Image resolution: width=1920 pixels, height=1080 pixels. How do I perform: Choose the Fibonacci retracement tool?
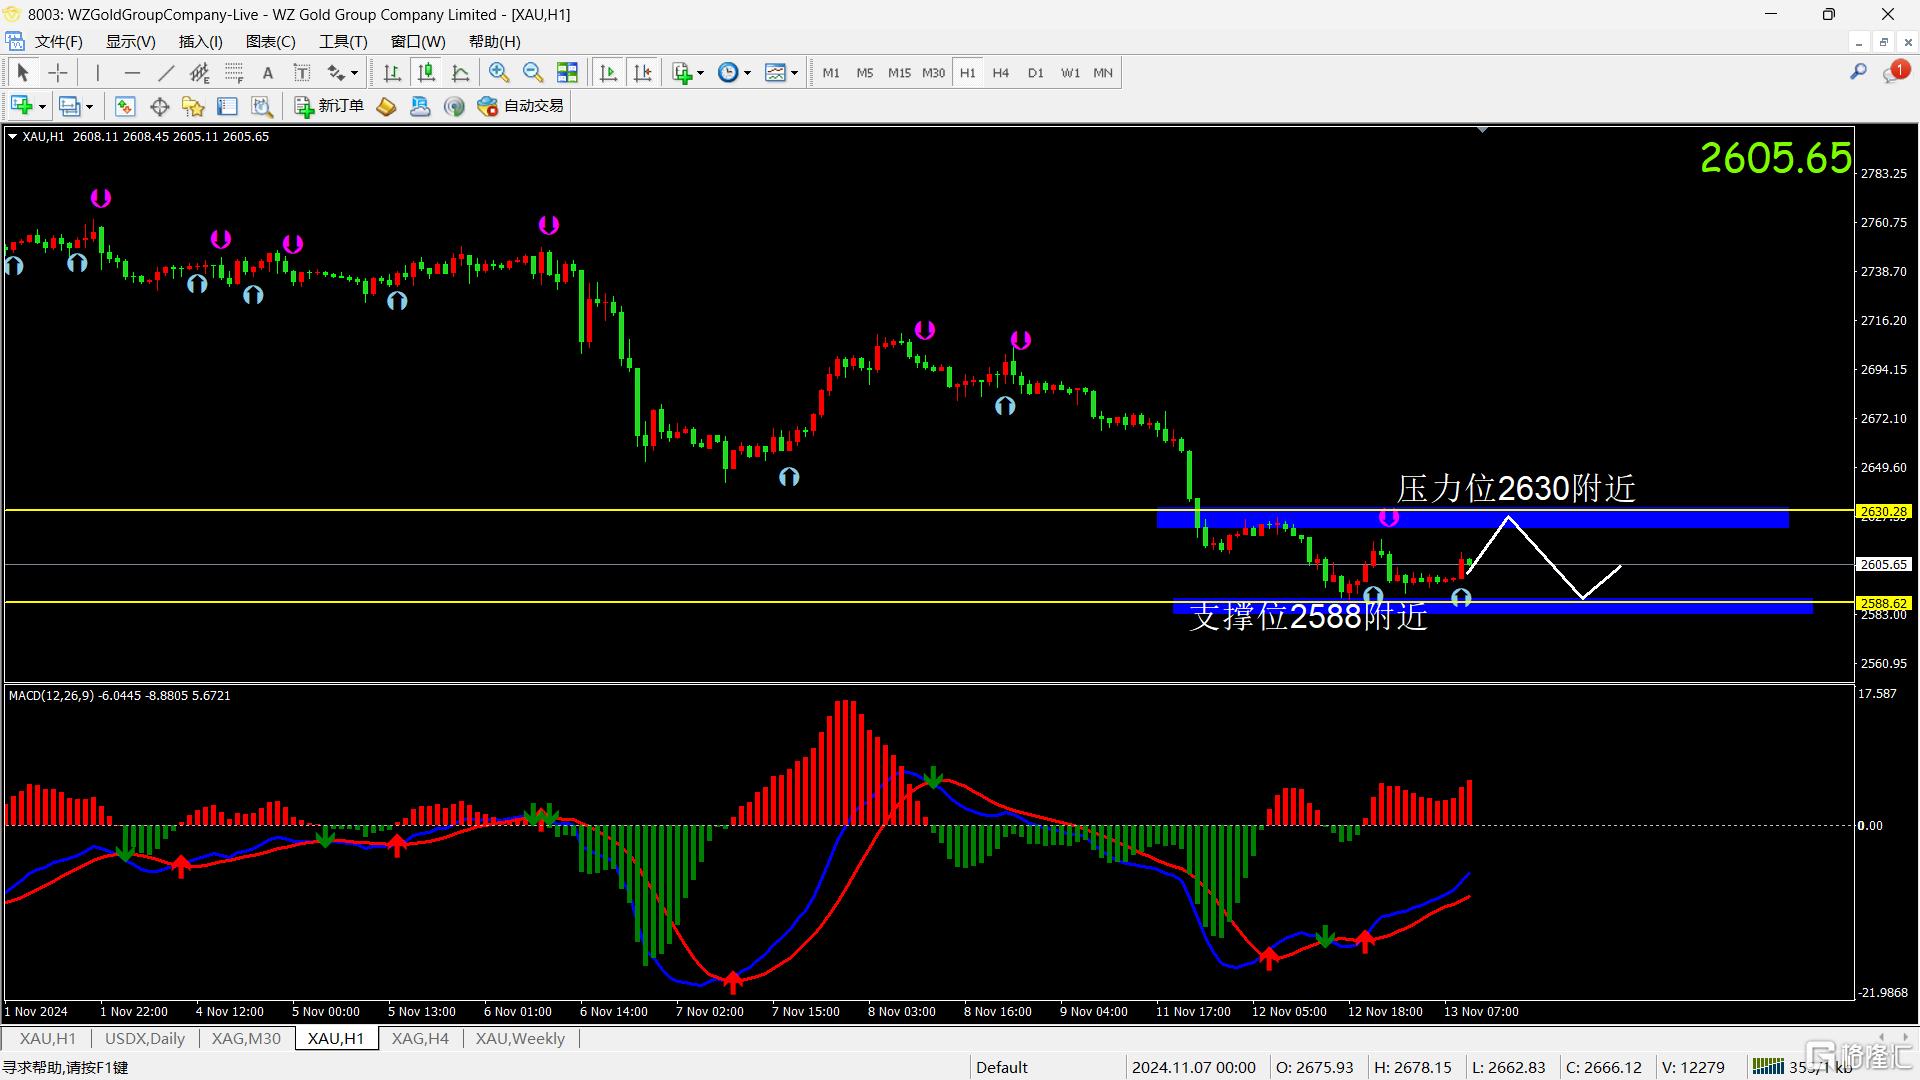pos(234,73)
